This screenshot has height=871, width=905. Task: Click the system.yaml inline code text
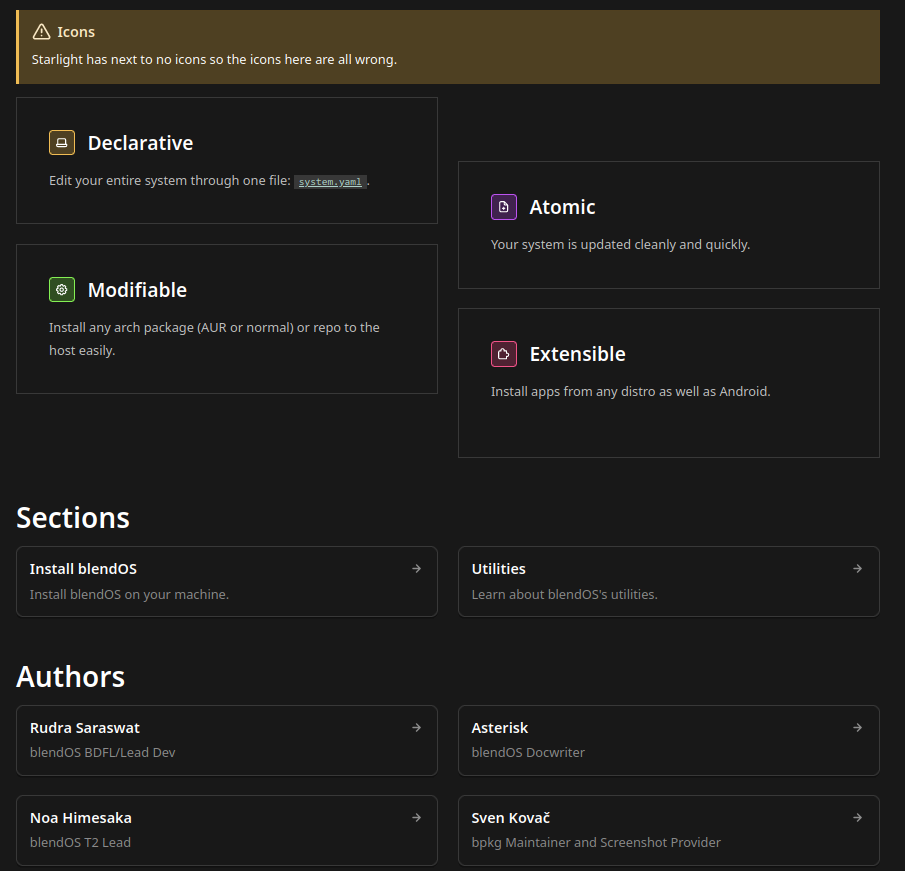(x=330, y=182)
